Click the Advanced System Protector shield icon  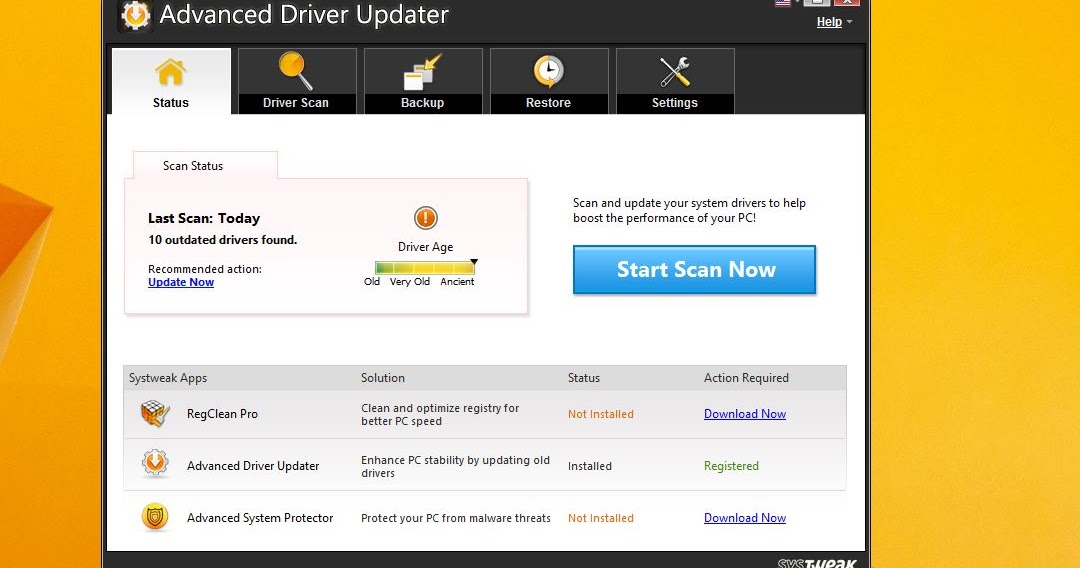pyautogui.click(x=155, y=517)
